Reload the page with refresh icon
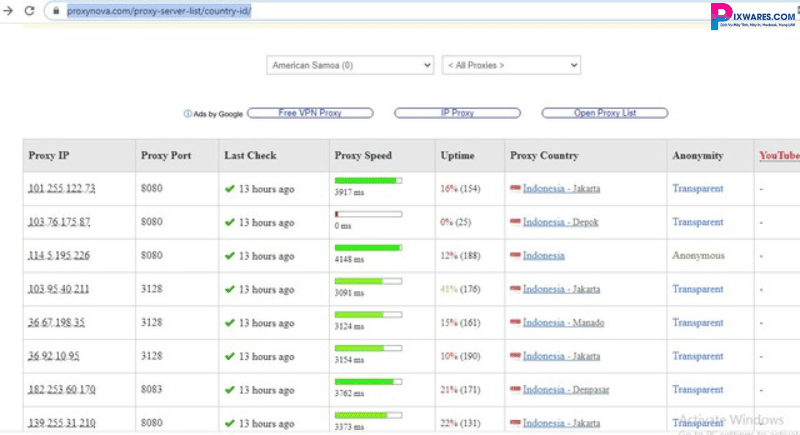Screen dimensions: 800x435 (x=30, y=11)
